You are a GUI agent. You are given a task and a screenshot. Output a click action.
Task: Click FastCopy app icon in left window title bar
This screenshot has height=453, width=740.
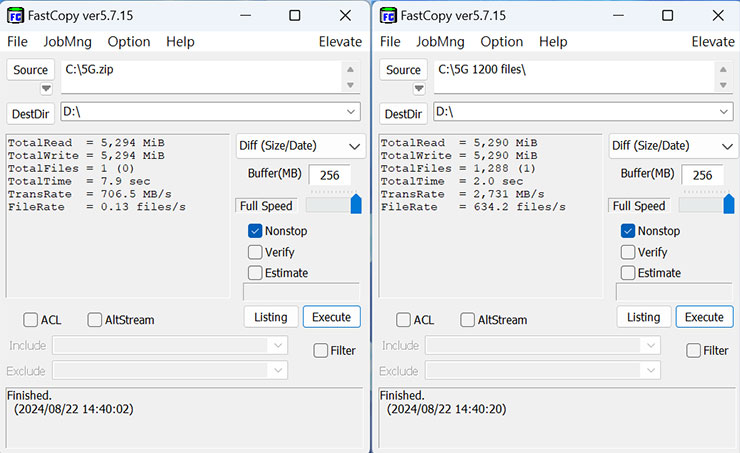point(15,16)
